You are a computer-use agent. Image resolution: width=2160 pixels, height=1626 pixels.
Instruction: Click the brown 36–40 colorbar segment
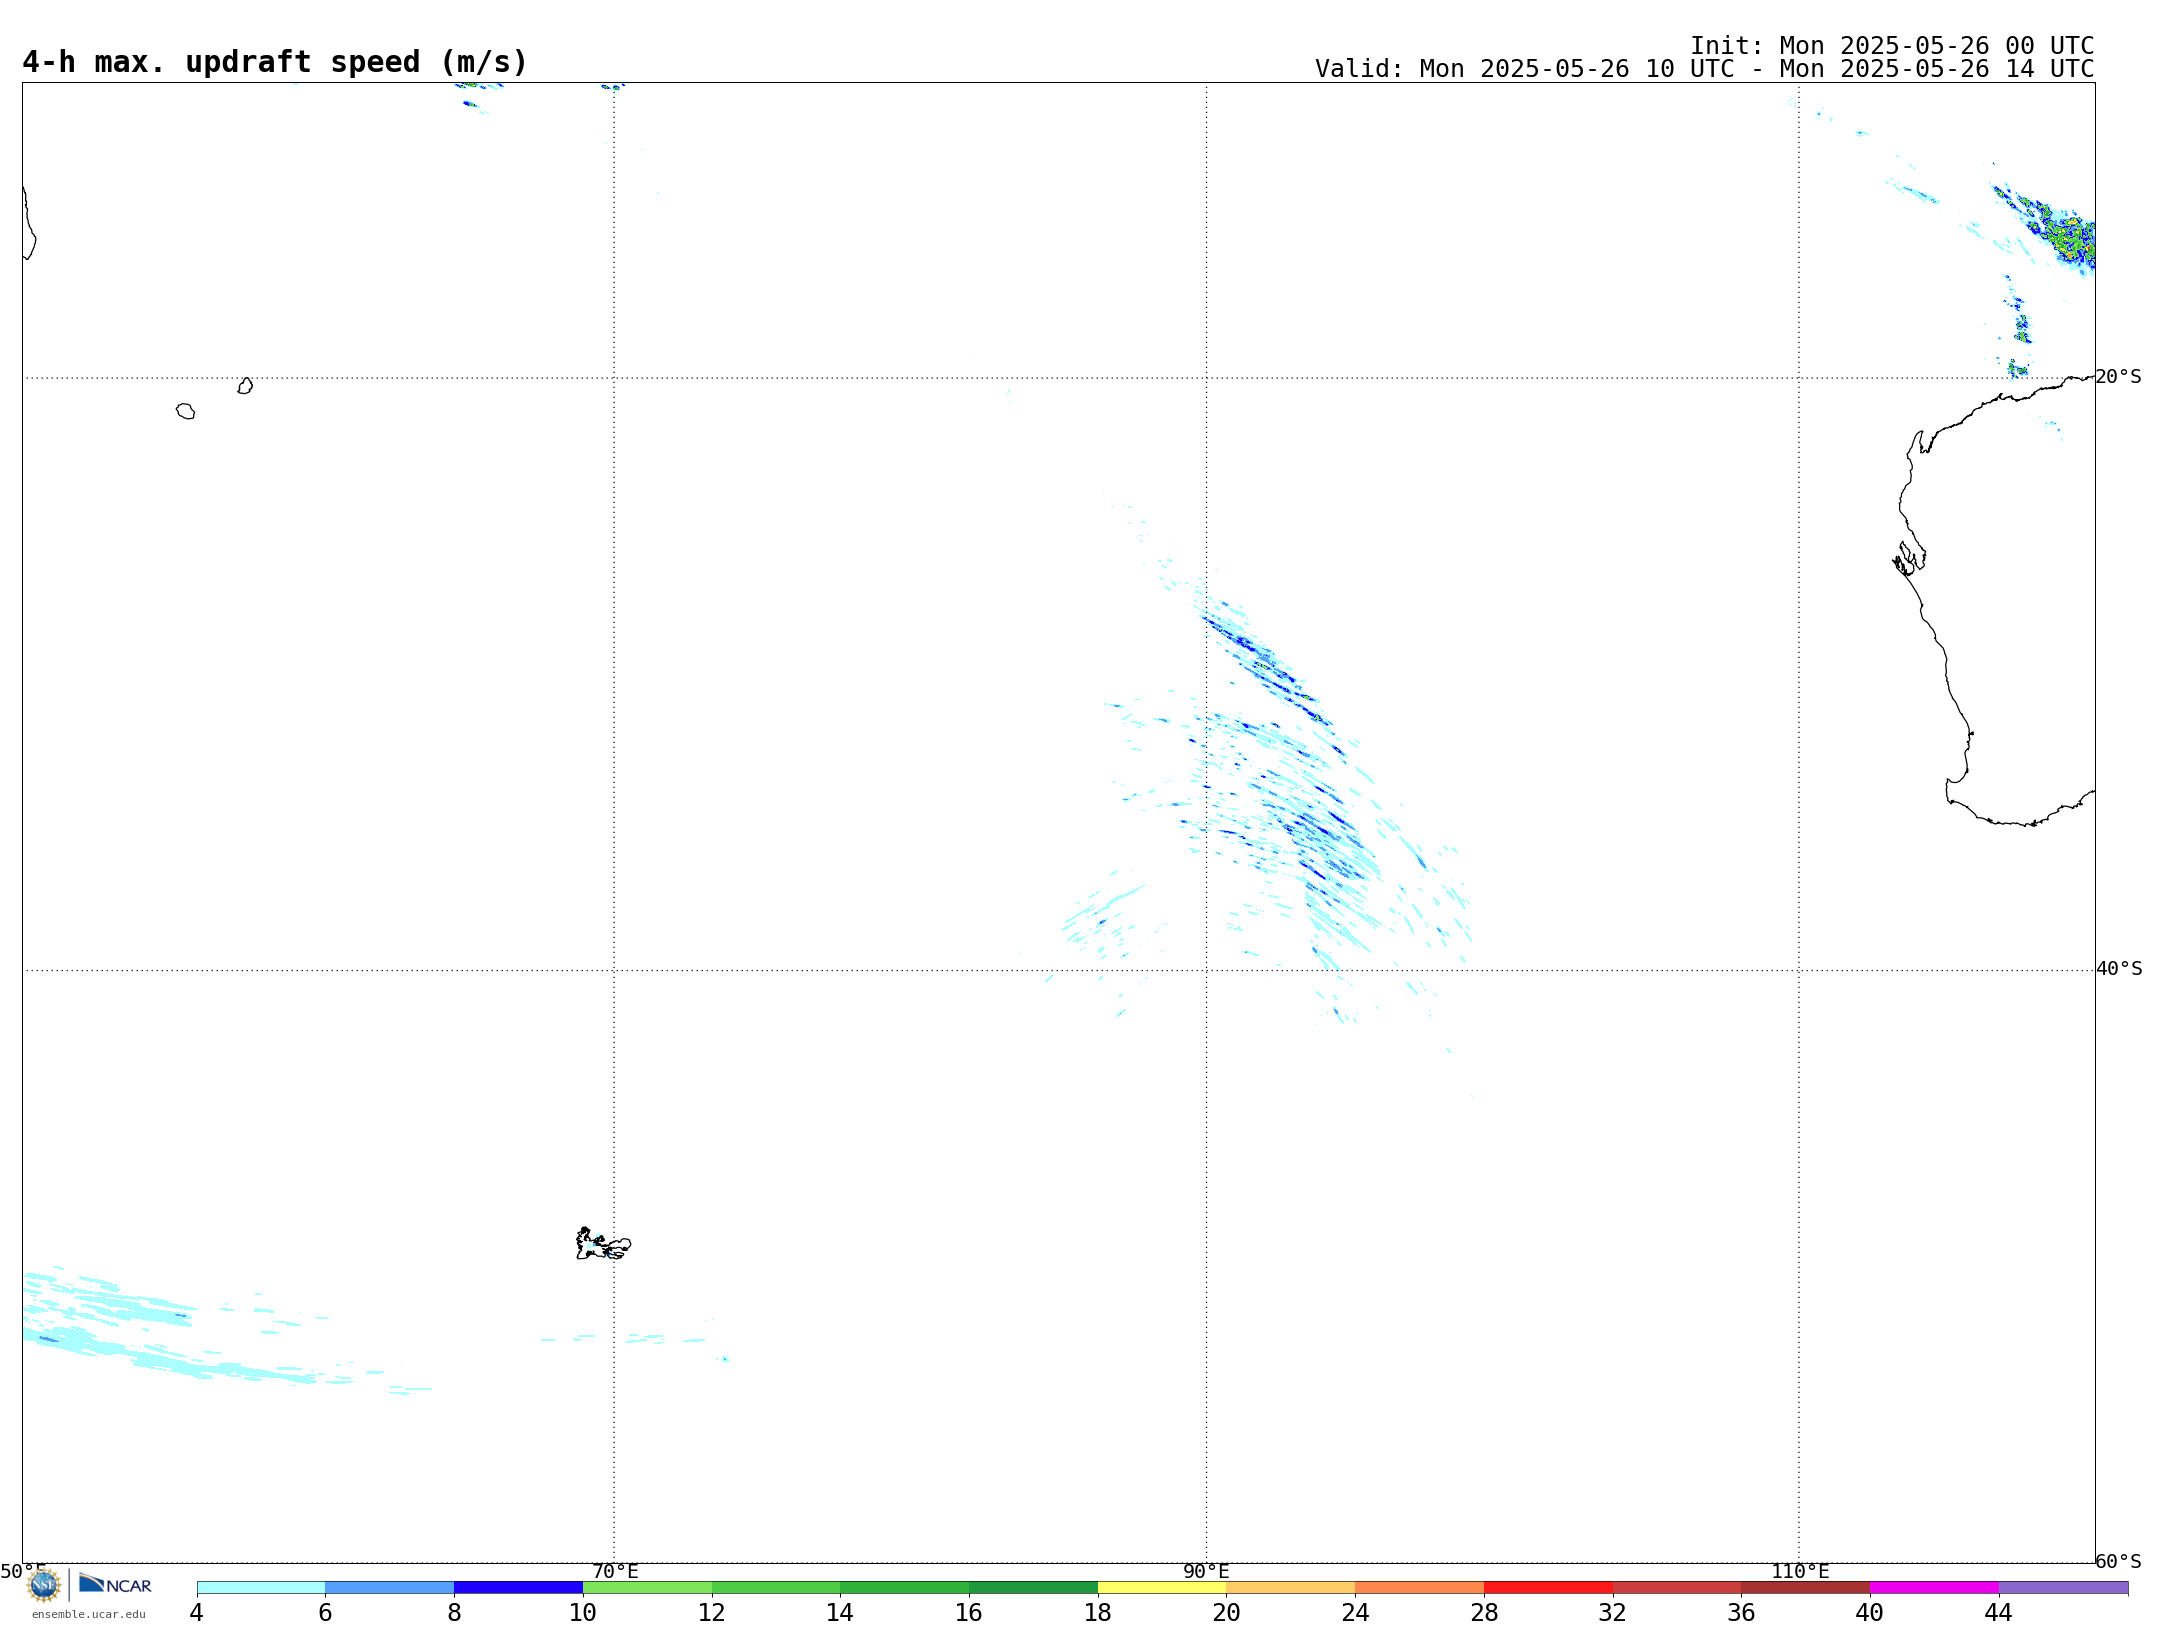[1806, 1588]
